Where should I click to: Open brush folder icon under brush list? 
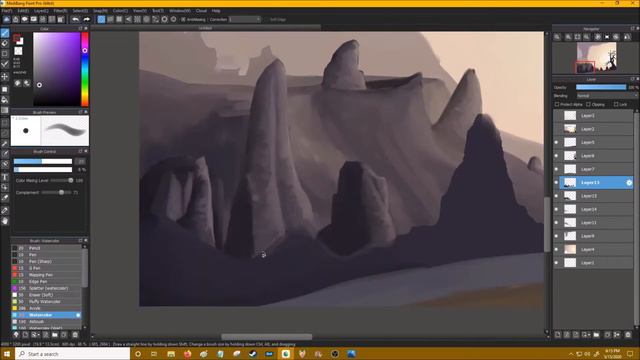(55, 335)
